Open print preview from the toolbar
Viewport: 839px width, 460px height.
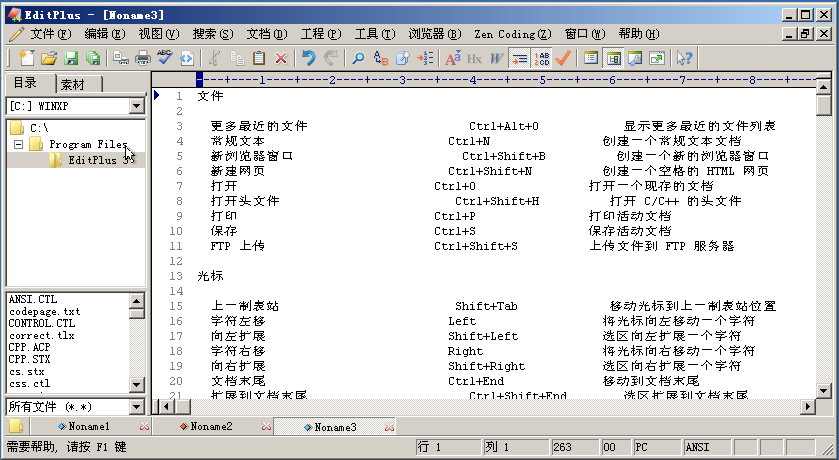(x=121, y=58)
